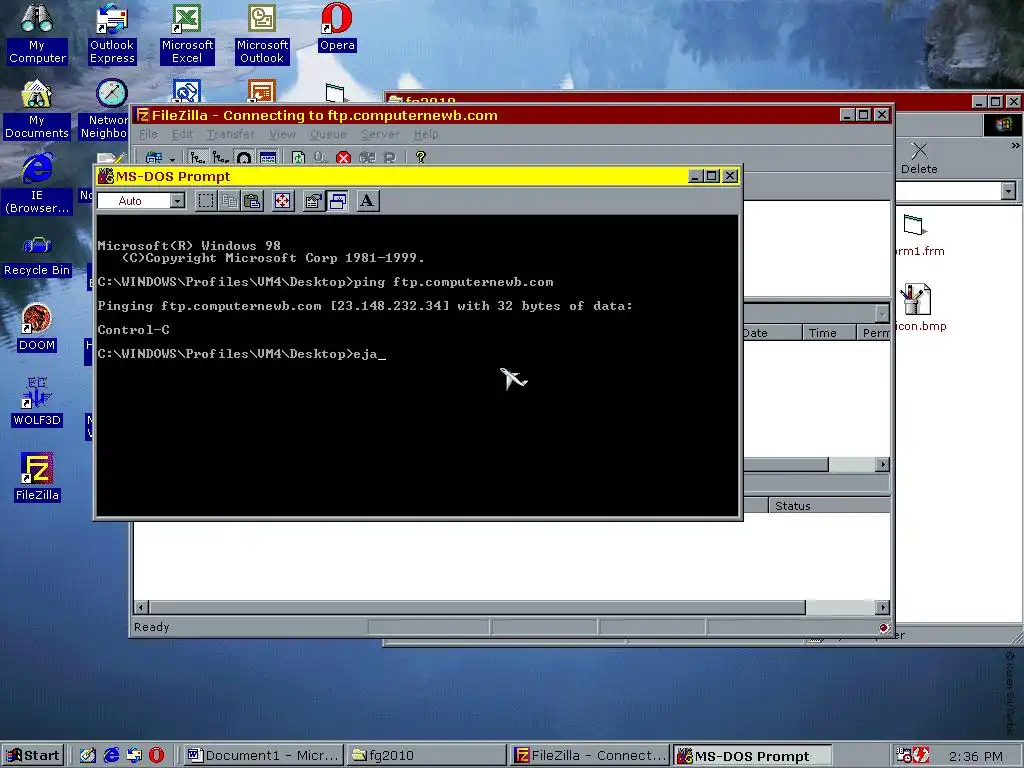Open FileZilla View menu
The image size is (1024, 768).
tap(282, 134)
